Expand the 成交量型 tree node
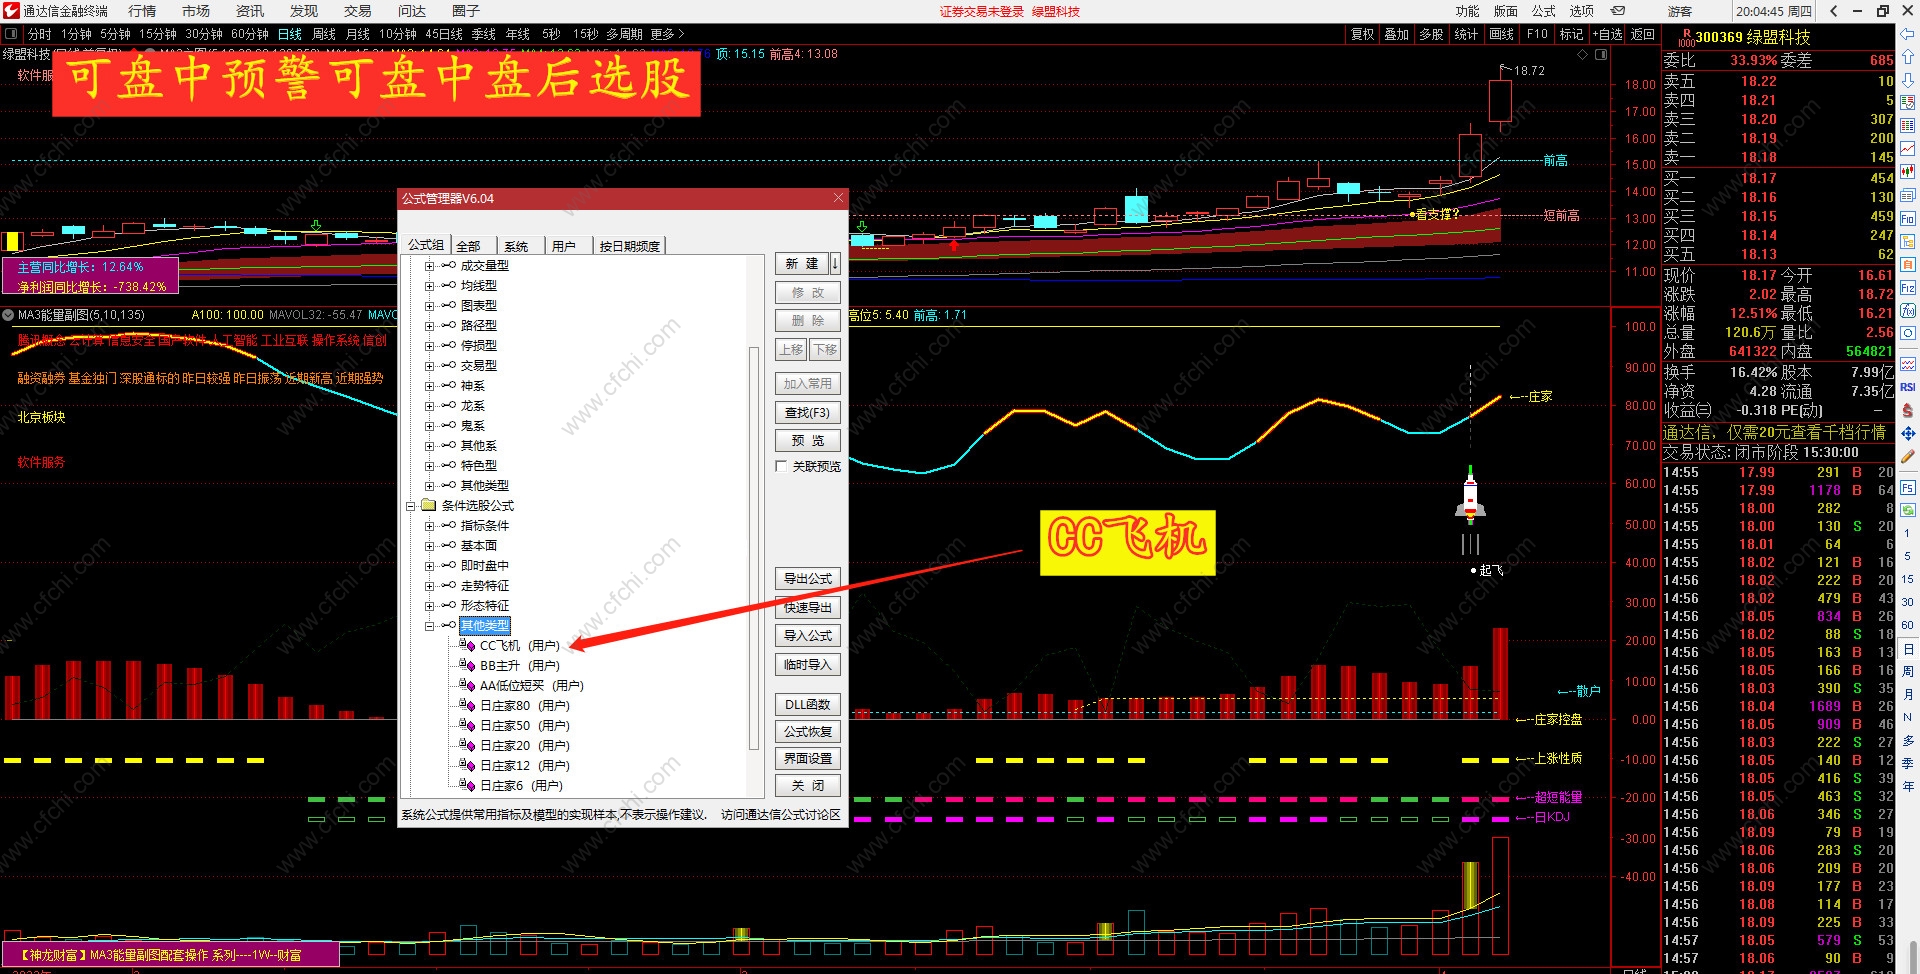 pyautogui.click(x=429, y=266)
